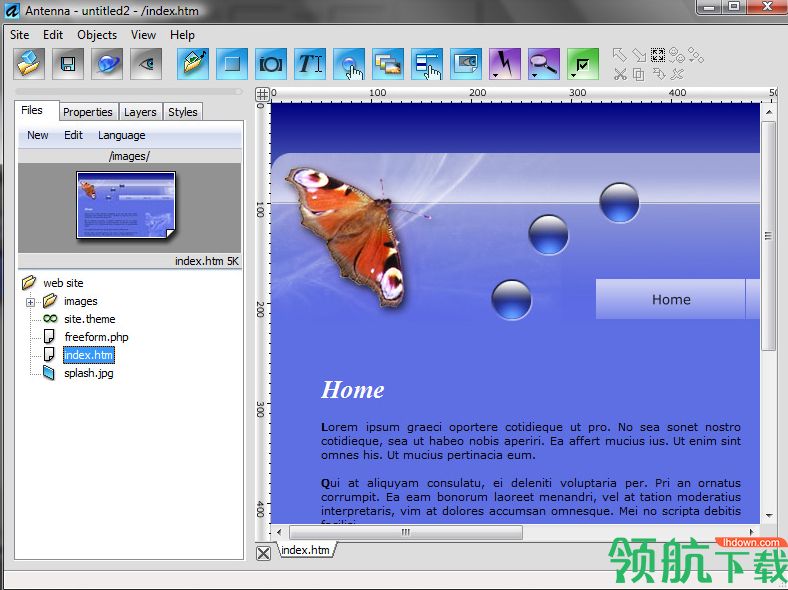Click the up-left arrow icon
Image resolution: width=788 pixels, height=590 pixels.
[x=620, y=54]
